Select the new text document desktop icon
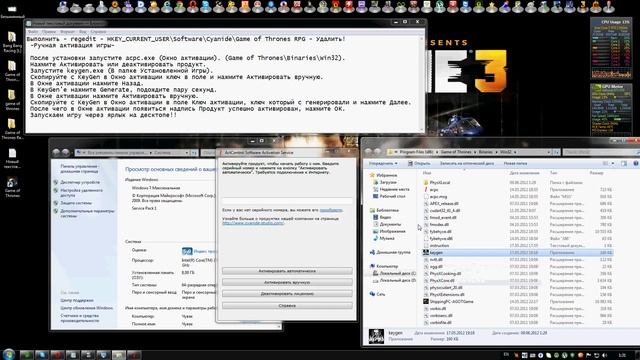 [x=12, y=158]
